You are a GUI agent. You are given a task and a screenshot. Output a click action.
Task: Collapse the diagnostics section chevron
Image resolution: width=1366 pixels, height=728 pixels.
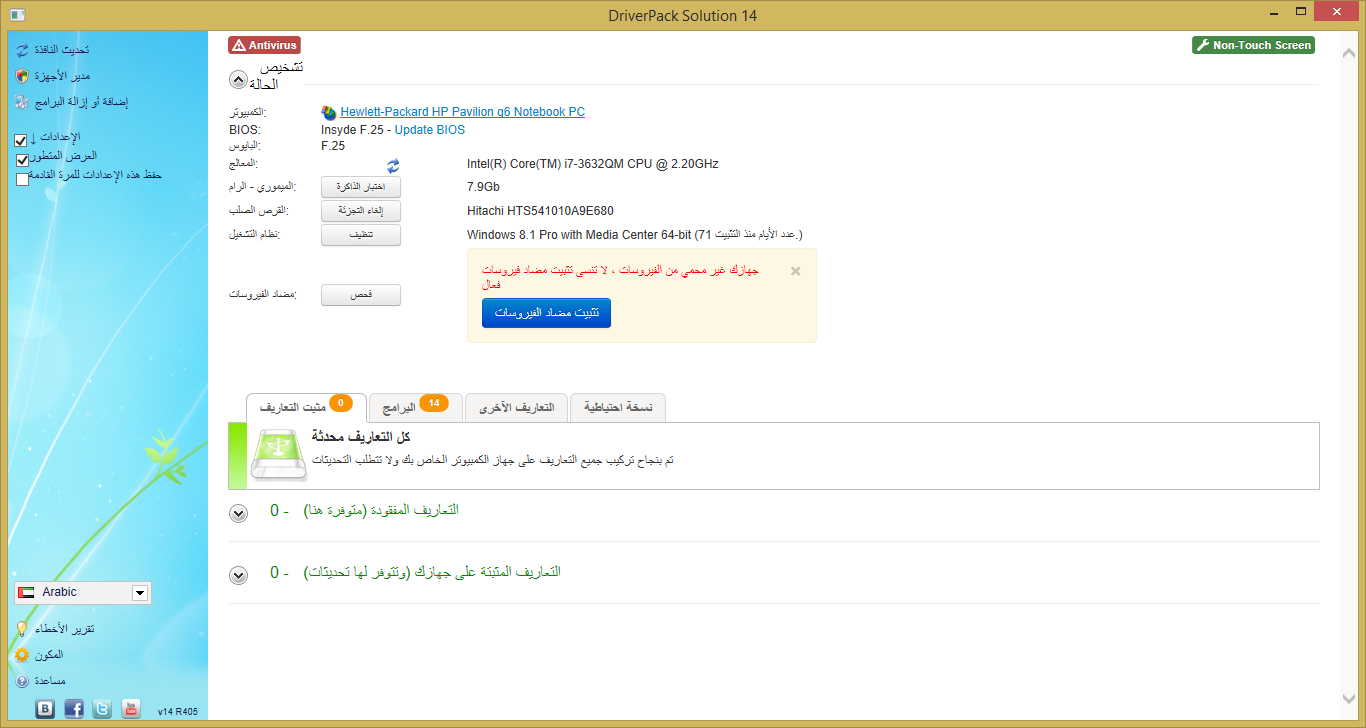(238, 80)
